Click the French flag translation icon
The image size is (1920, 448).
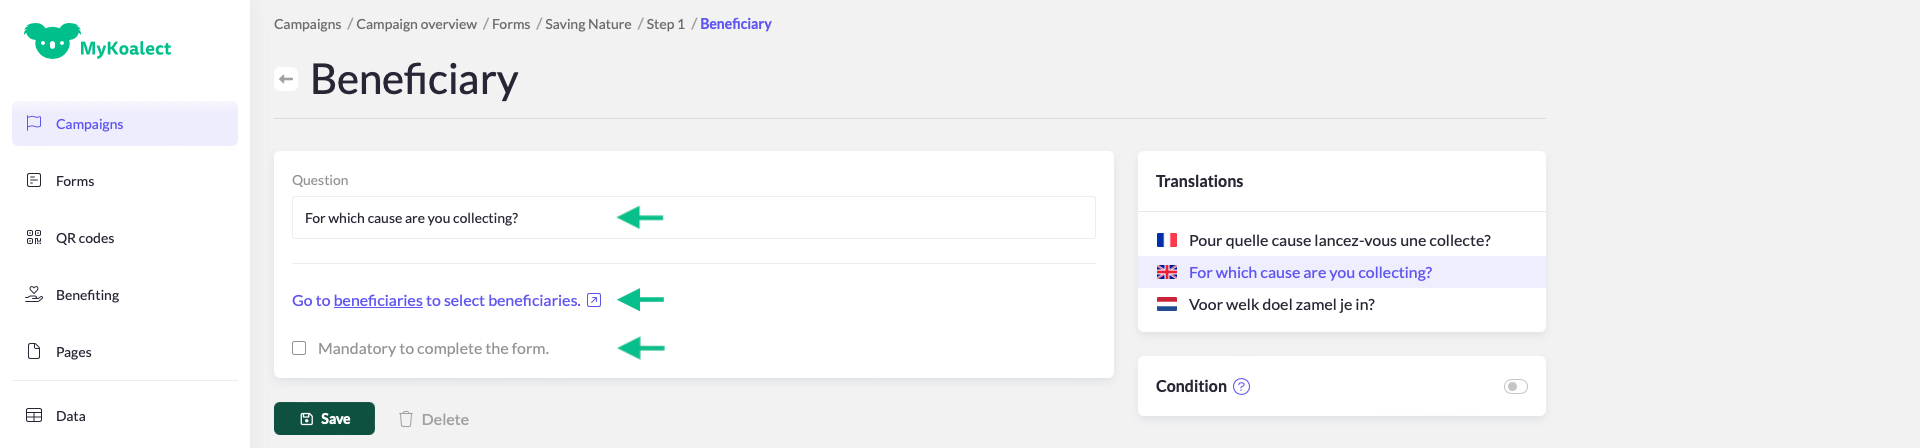click(x=1166, y=240)
